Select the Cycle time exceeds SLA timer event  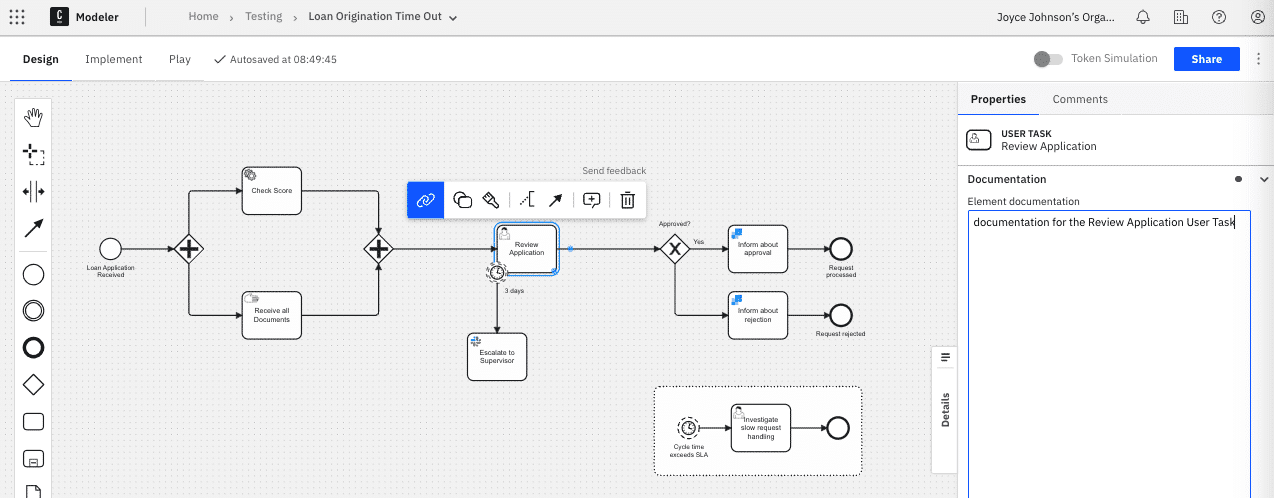tap(687, 428)
